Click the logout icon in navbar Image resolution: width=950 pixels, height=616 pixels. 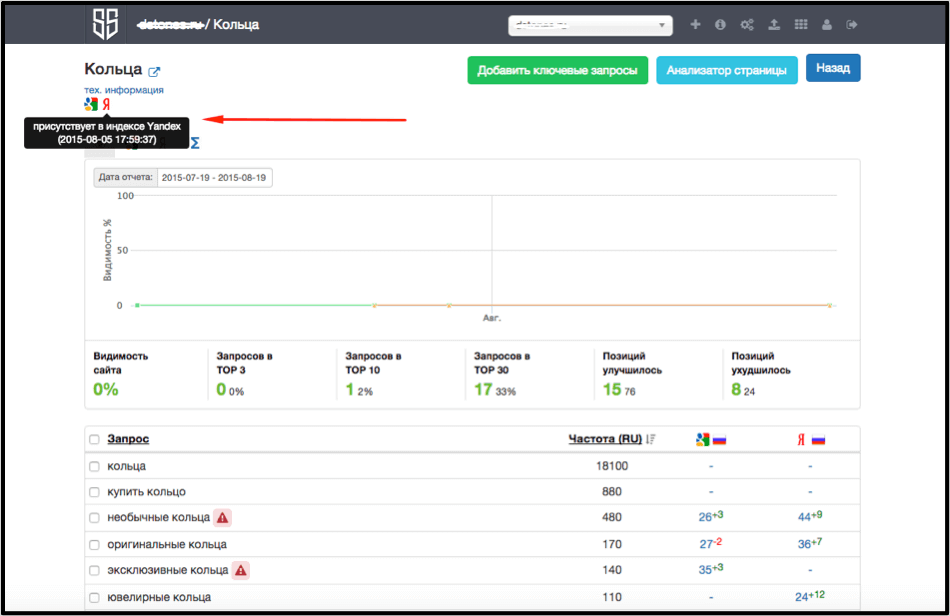[852, 25]
